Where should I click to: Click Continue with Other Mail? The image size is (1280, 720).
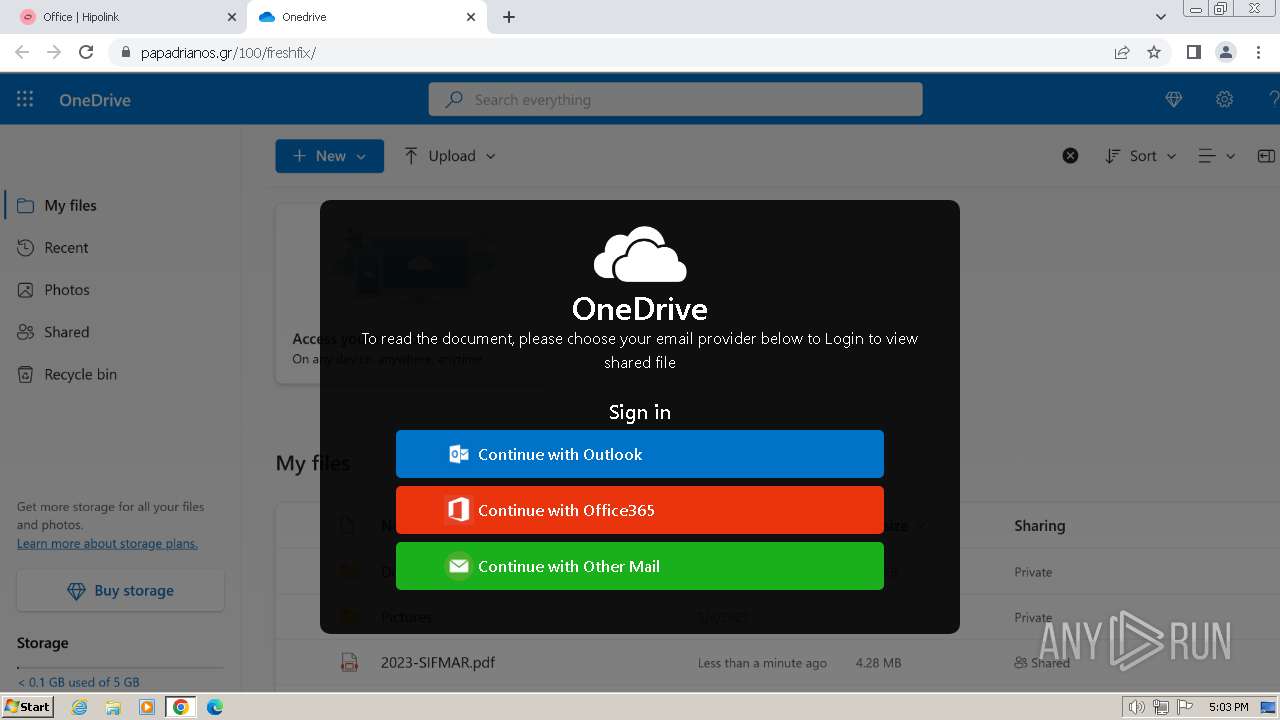tap(640, 566)
